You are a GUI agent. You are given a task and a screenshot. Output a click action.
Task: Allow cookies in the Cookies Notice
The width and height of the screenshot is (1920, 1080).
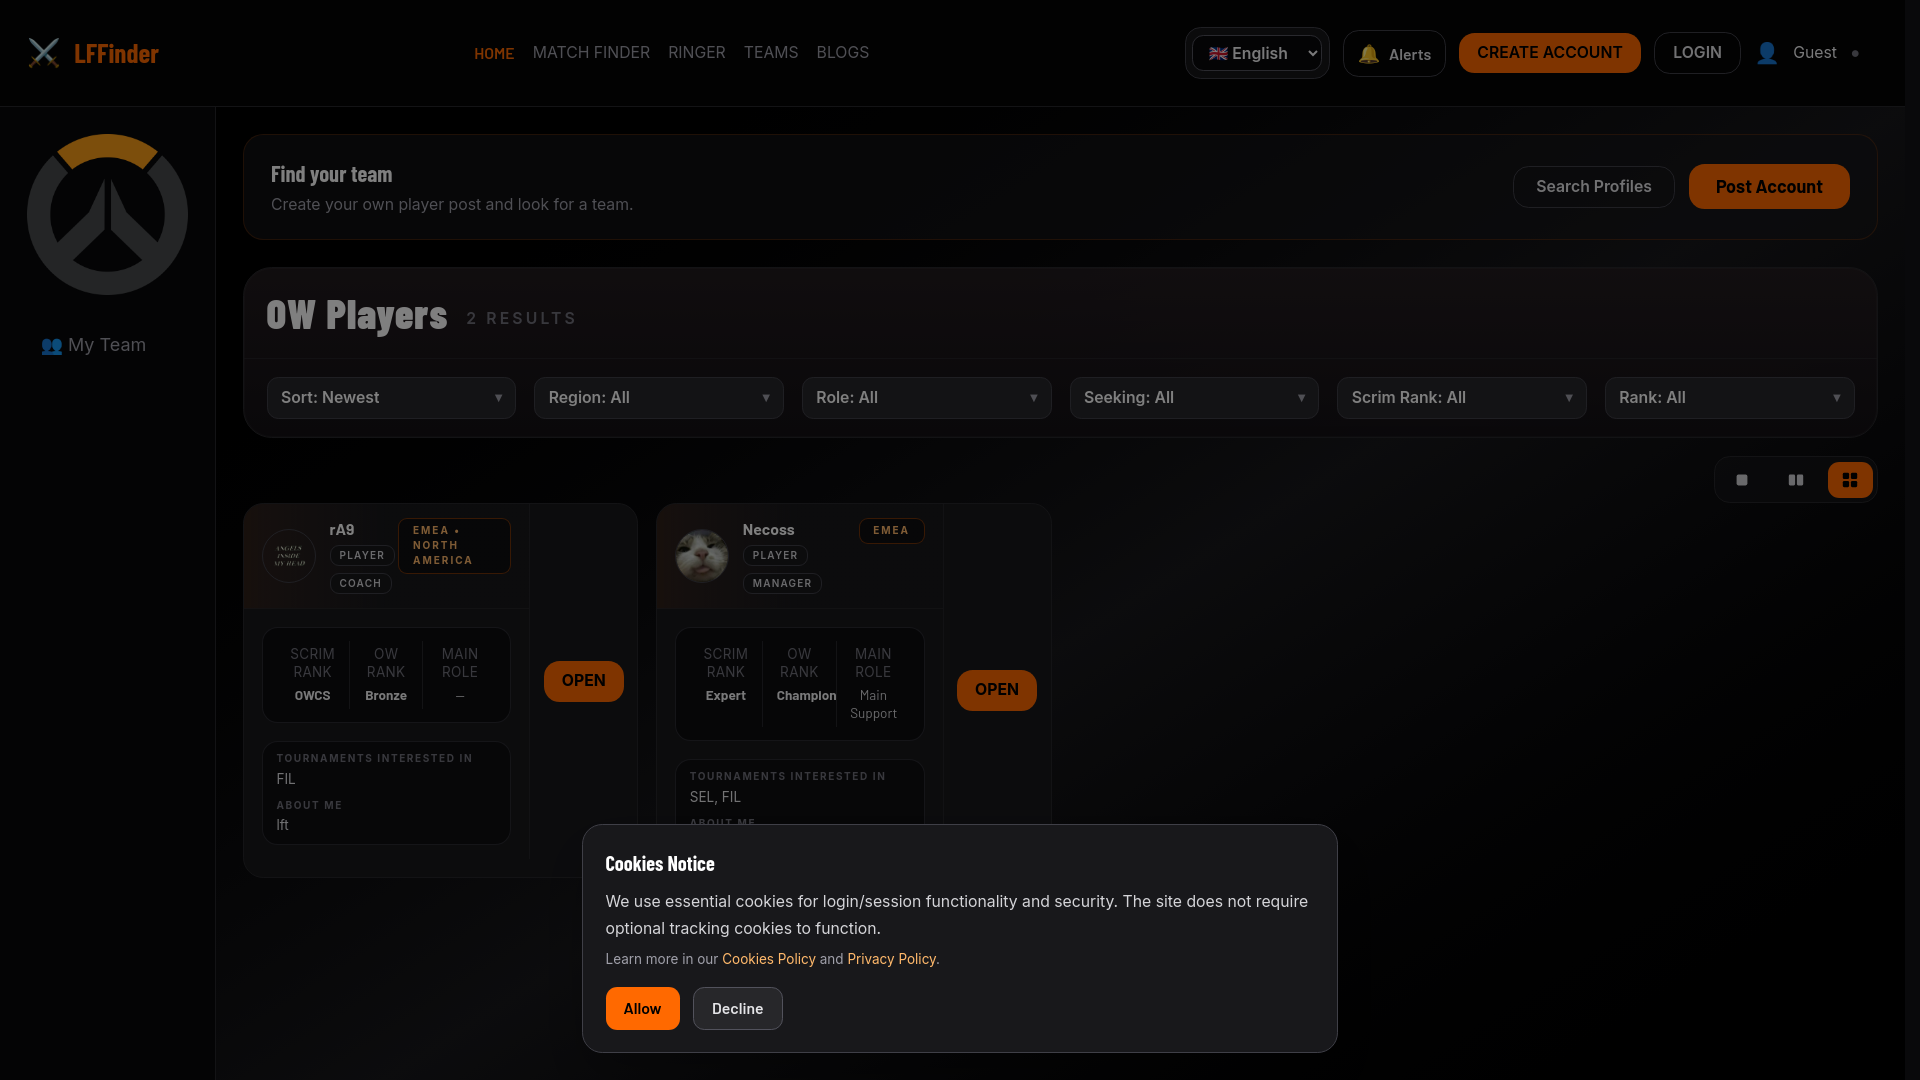642,1009
